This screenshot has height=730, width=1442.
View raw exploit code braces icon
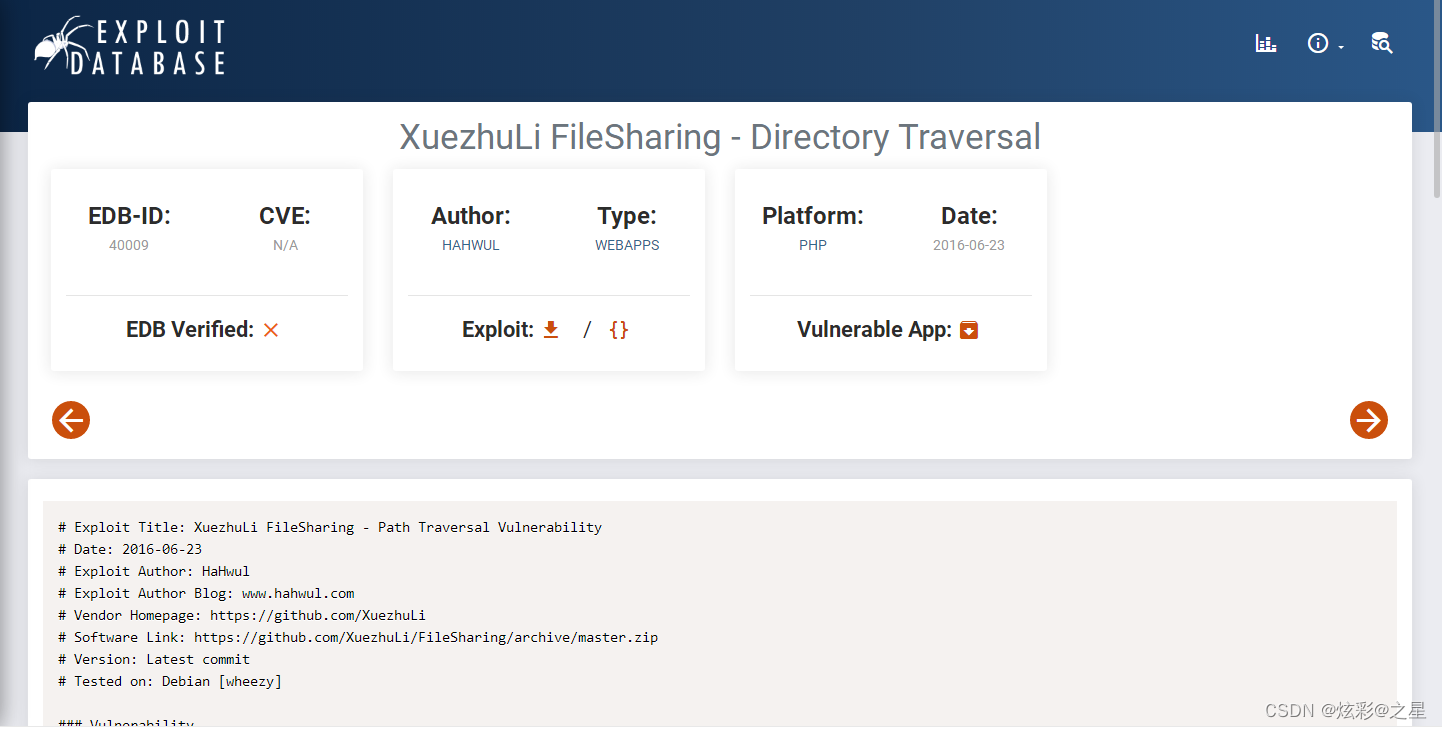(x=619, y=329)
